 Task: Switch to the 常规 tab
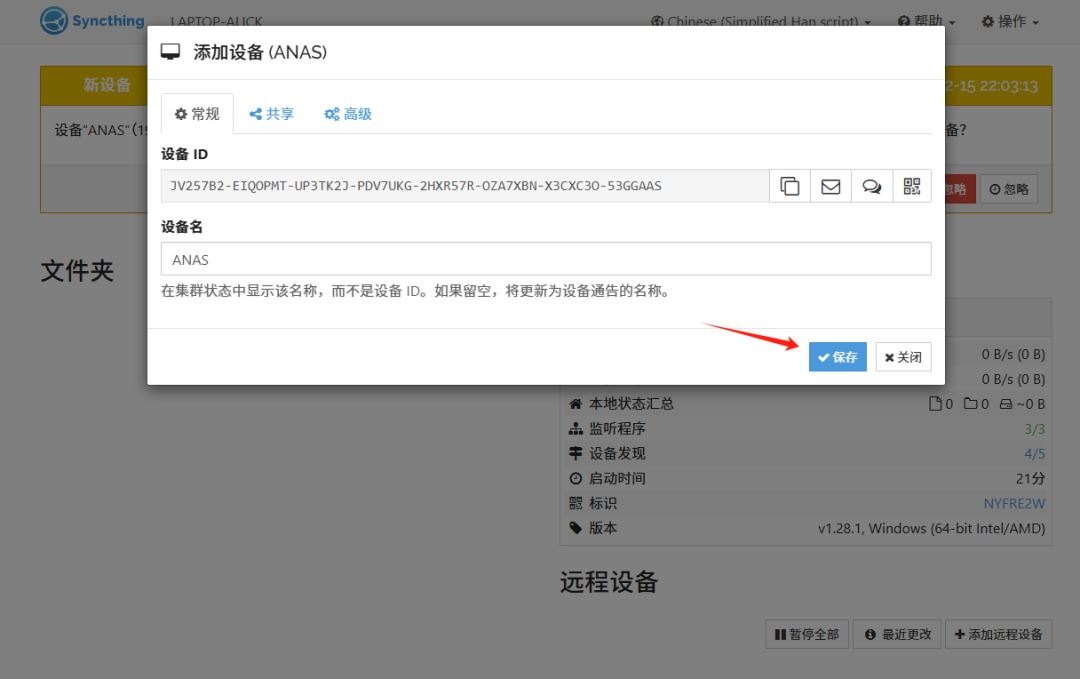click(x=197, y=114)
